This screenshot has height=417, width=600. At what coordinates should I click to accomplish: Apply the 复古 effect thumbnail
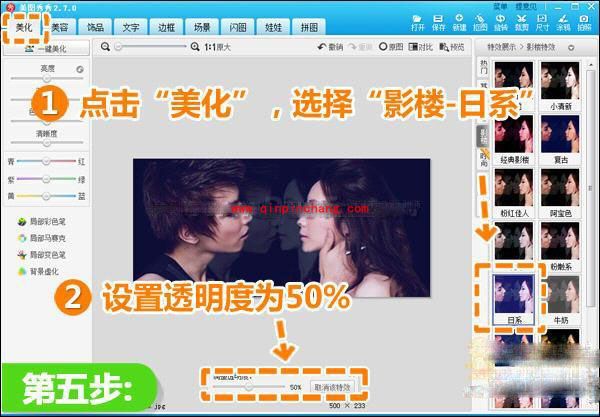(x=560, y=139)
